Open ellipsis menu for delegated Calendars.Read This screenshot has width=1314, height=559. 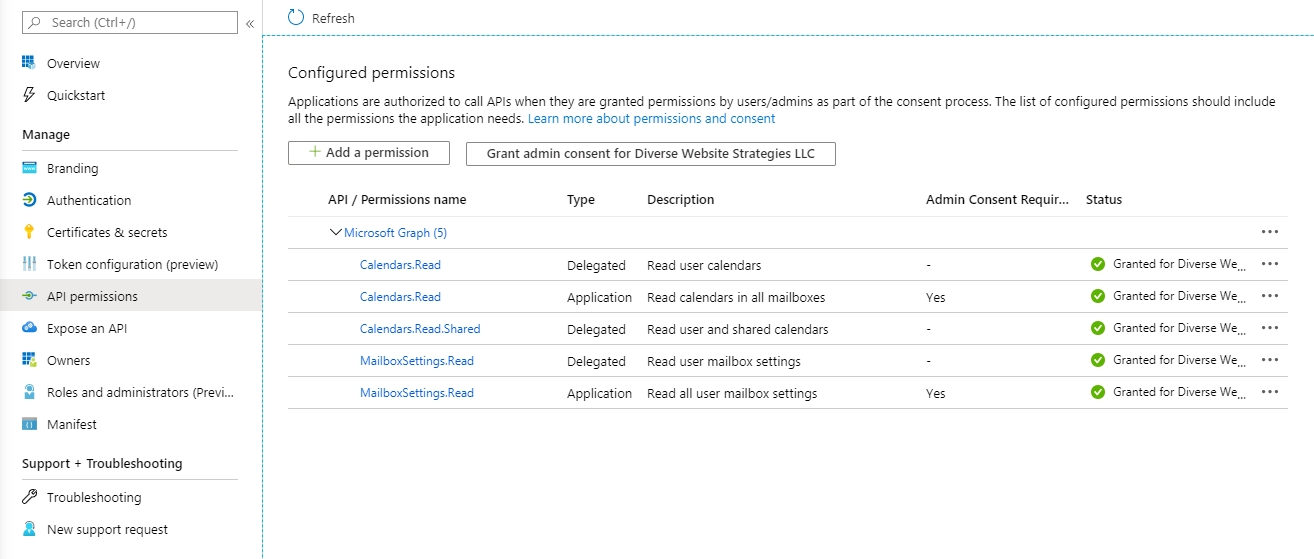1270,264
